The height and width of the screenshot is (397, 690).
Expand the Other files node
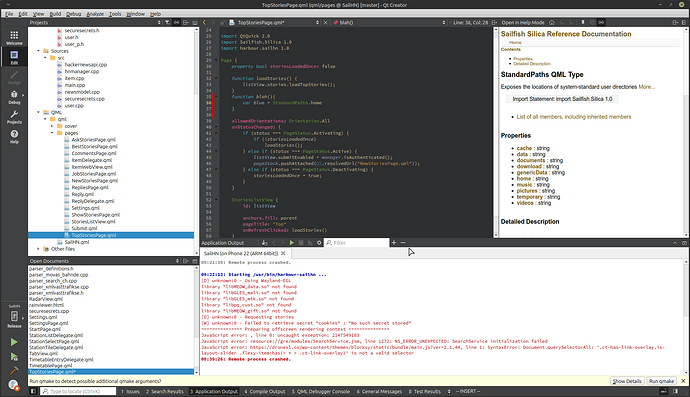pyautogui.click(x=39, y=249)
